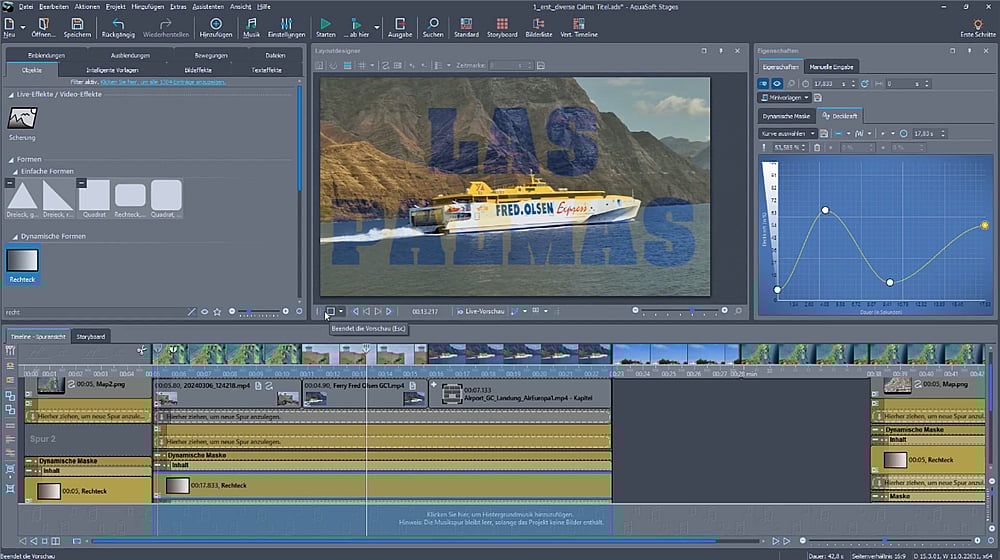Image resolution: width=1000 pixels, height=560 pixels.
Task: Open the Extras menu
Action: [178, 6]
